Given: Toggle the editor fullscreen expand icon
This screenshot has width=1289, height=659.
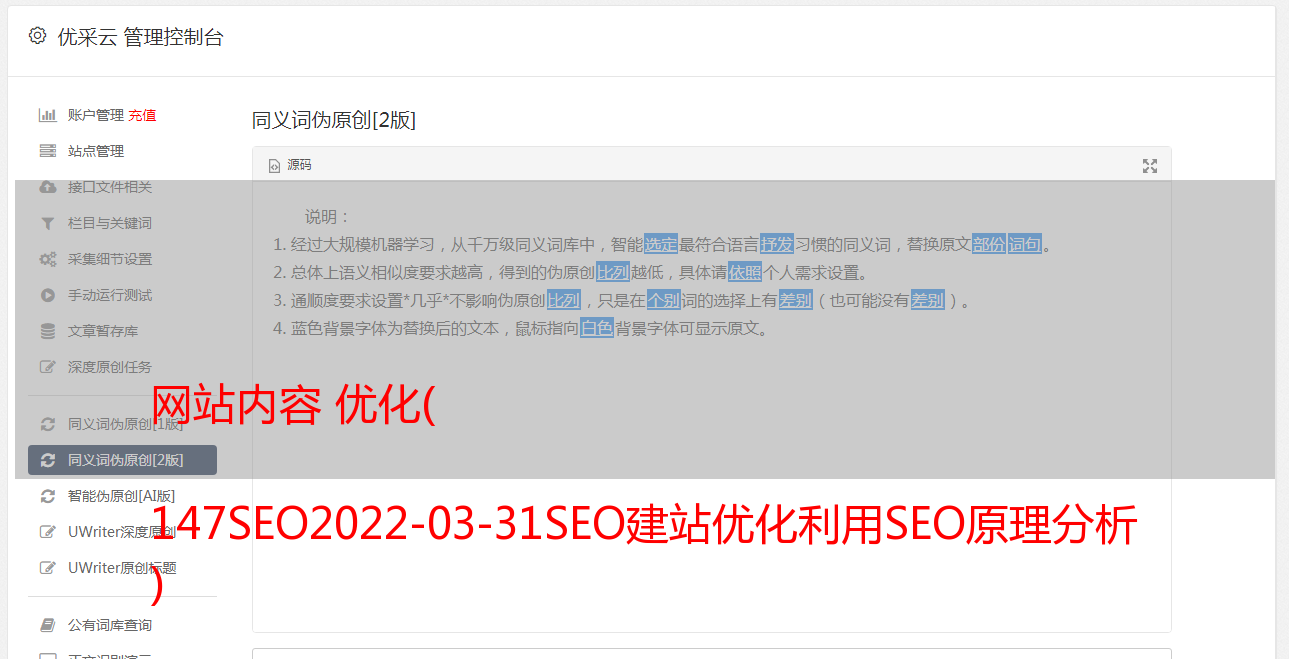Looking at the screenshot, I should pyautogui.click(x=1150, y=166).
